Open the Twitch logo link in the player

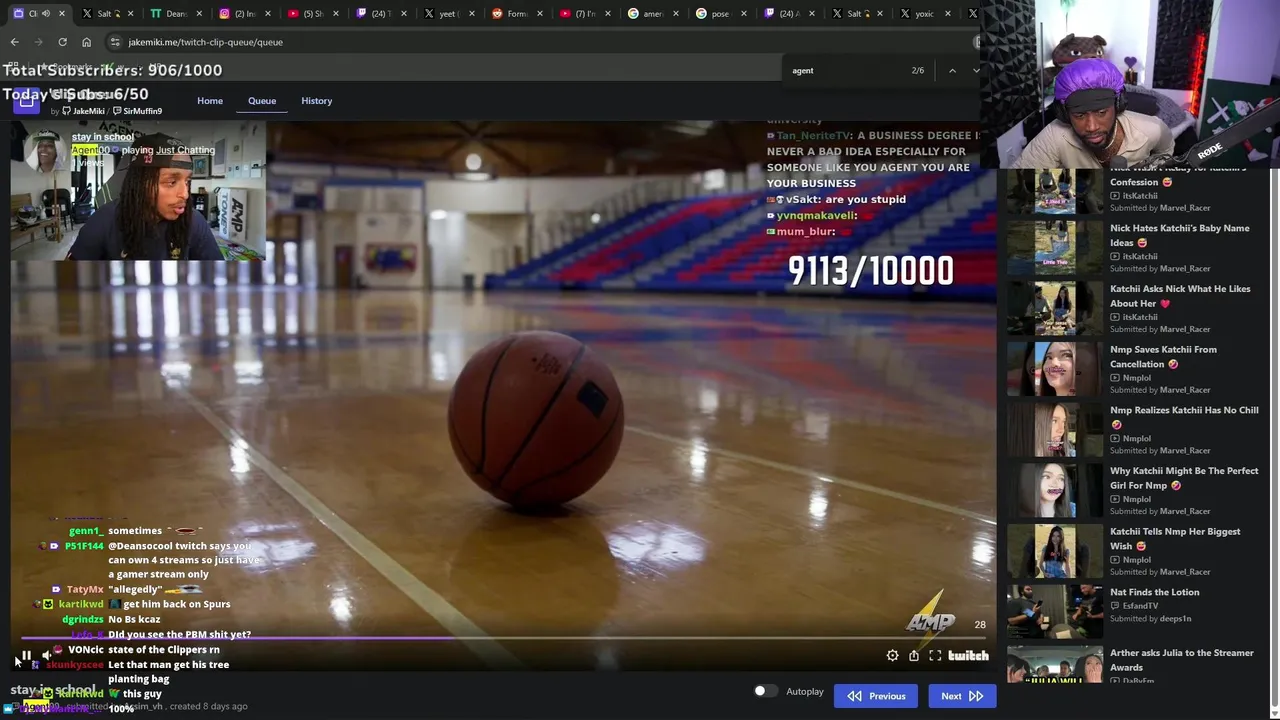968,656
